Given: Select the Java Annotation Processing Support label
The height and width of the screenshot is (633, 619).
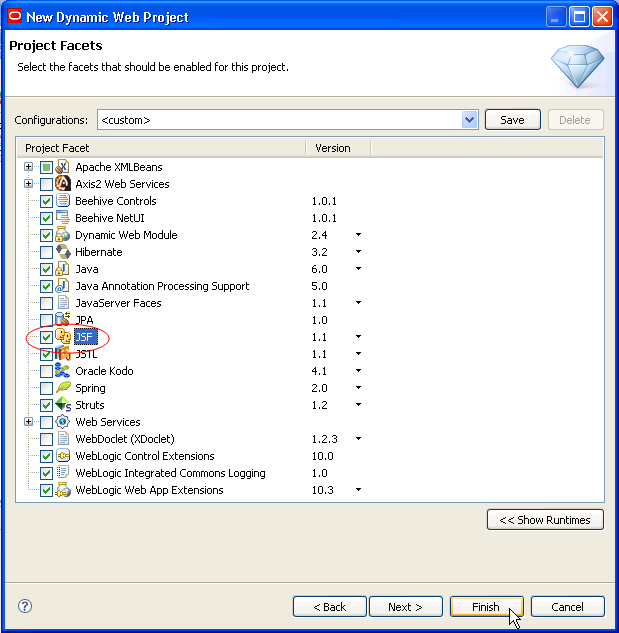Looking at the screenshot, I should pos(162,286).
